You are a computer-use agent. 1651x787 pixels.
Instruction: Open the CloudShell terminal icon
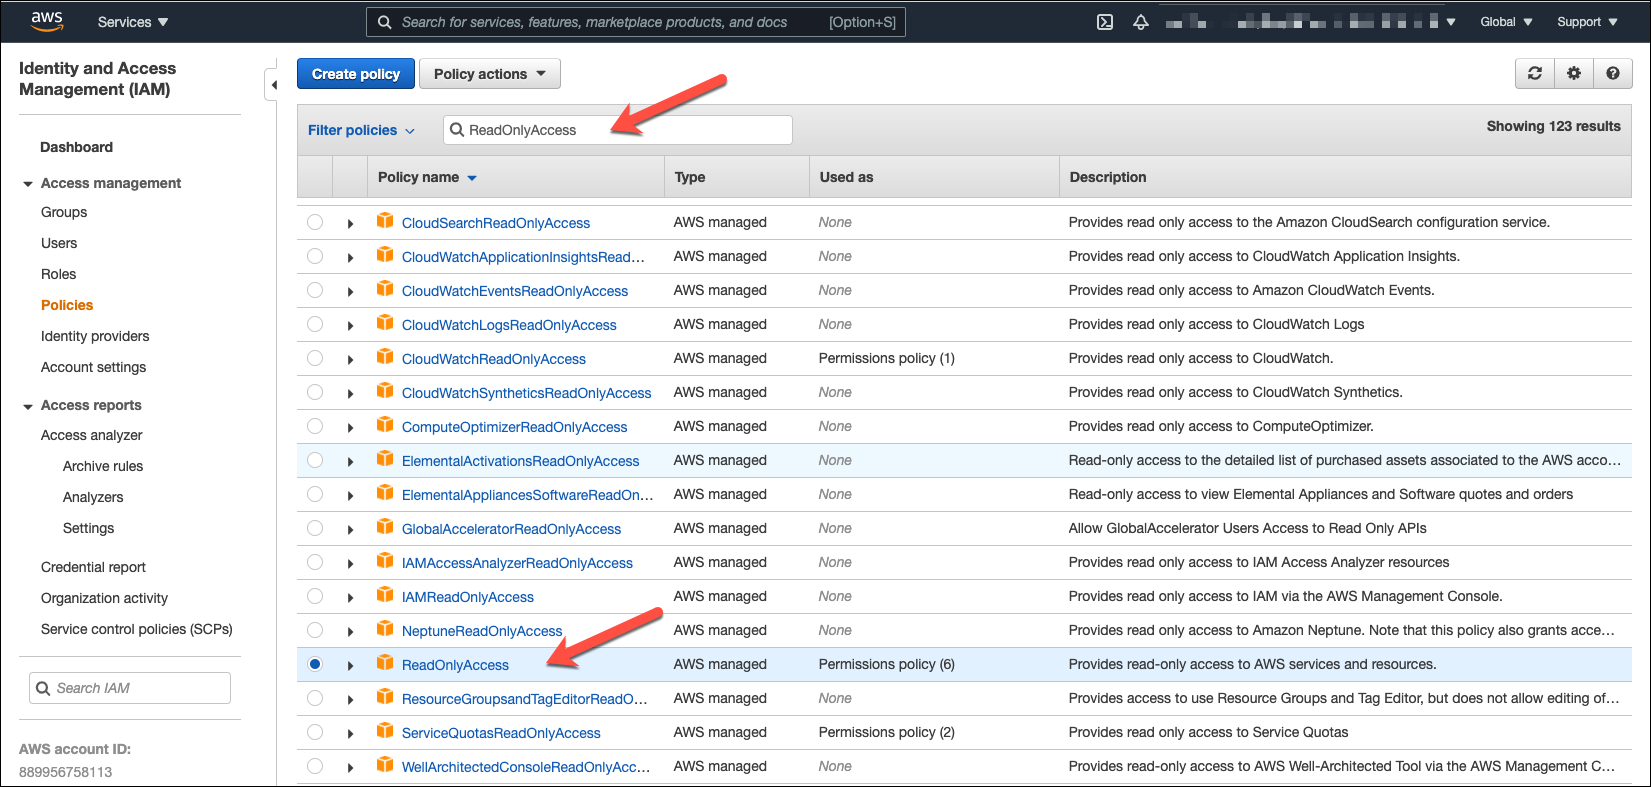[1105, 22]
